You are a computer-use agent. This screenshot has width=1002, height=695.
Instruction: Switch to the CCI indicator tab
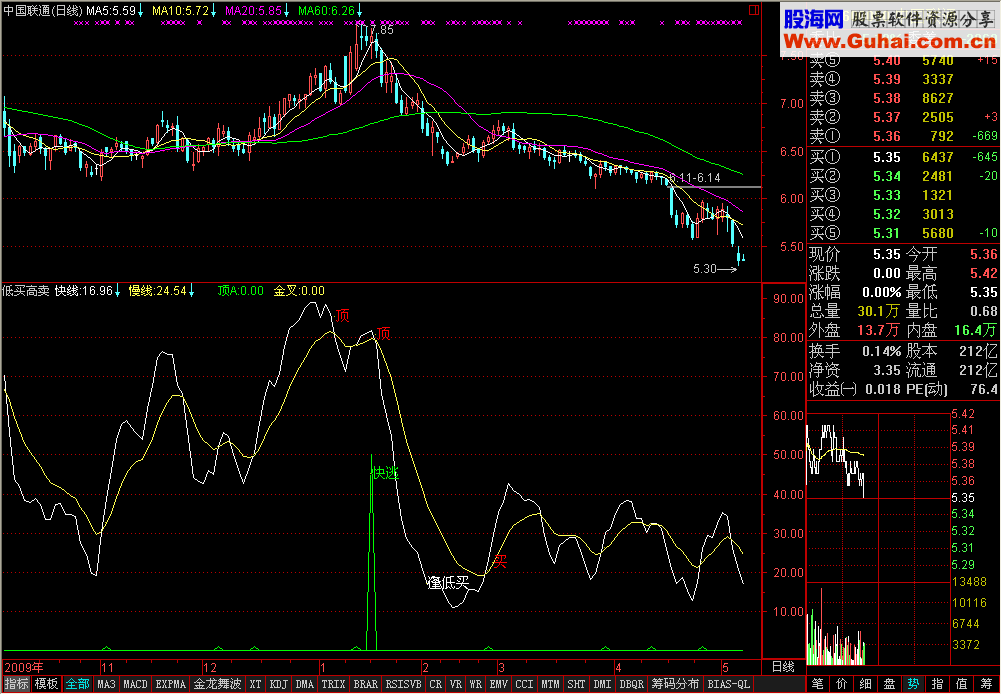tap(525, 684)
